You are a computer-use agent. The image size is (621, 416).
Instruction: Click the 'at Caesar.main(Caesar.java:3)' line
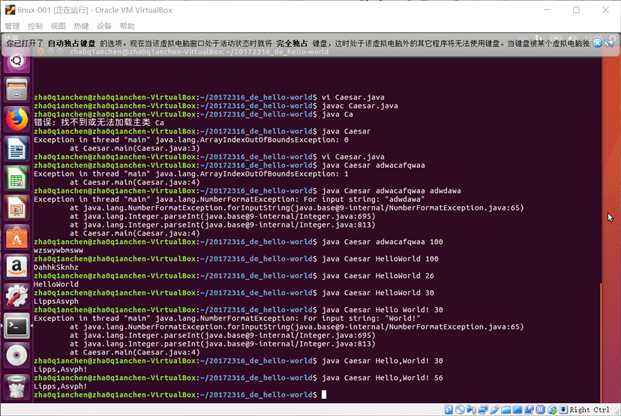coord(135,148)
